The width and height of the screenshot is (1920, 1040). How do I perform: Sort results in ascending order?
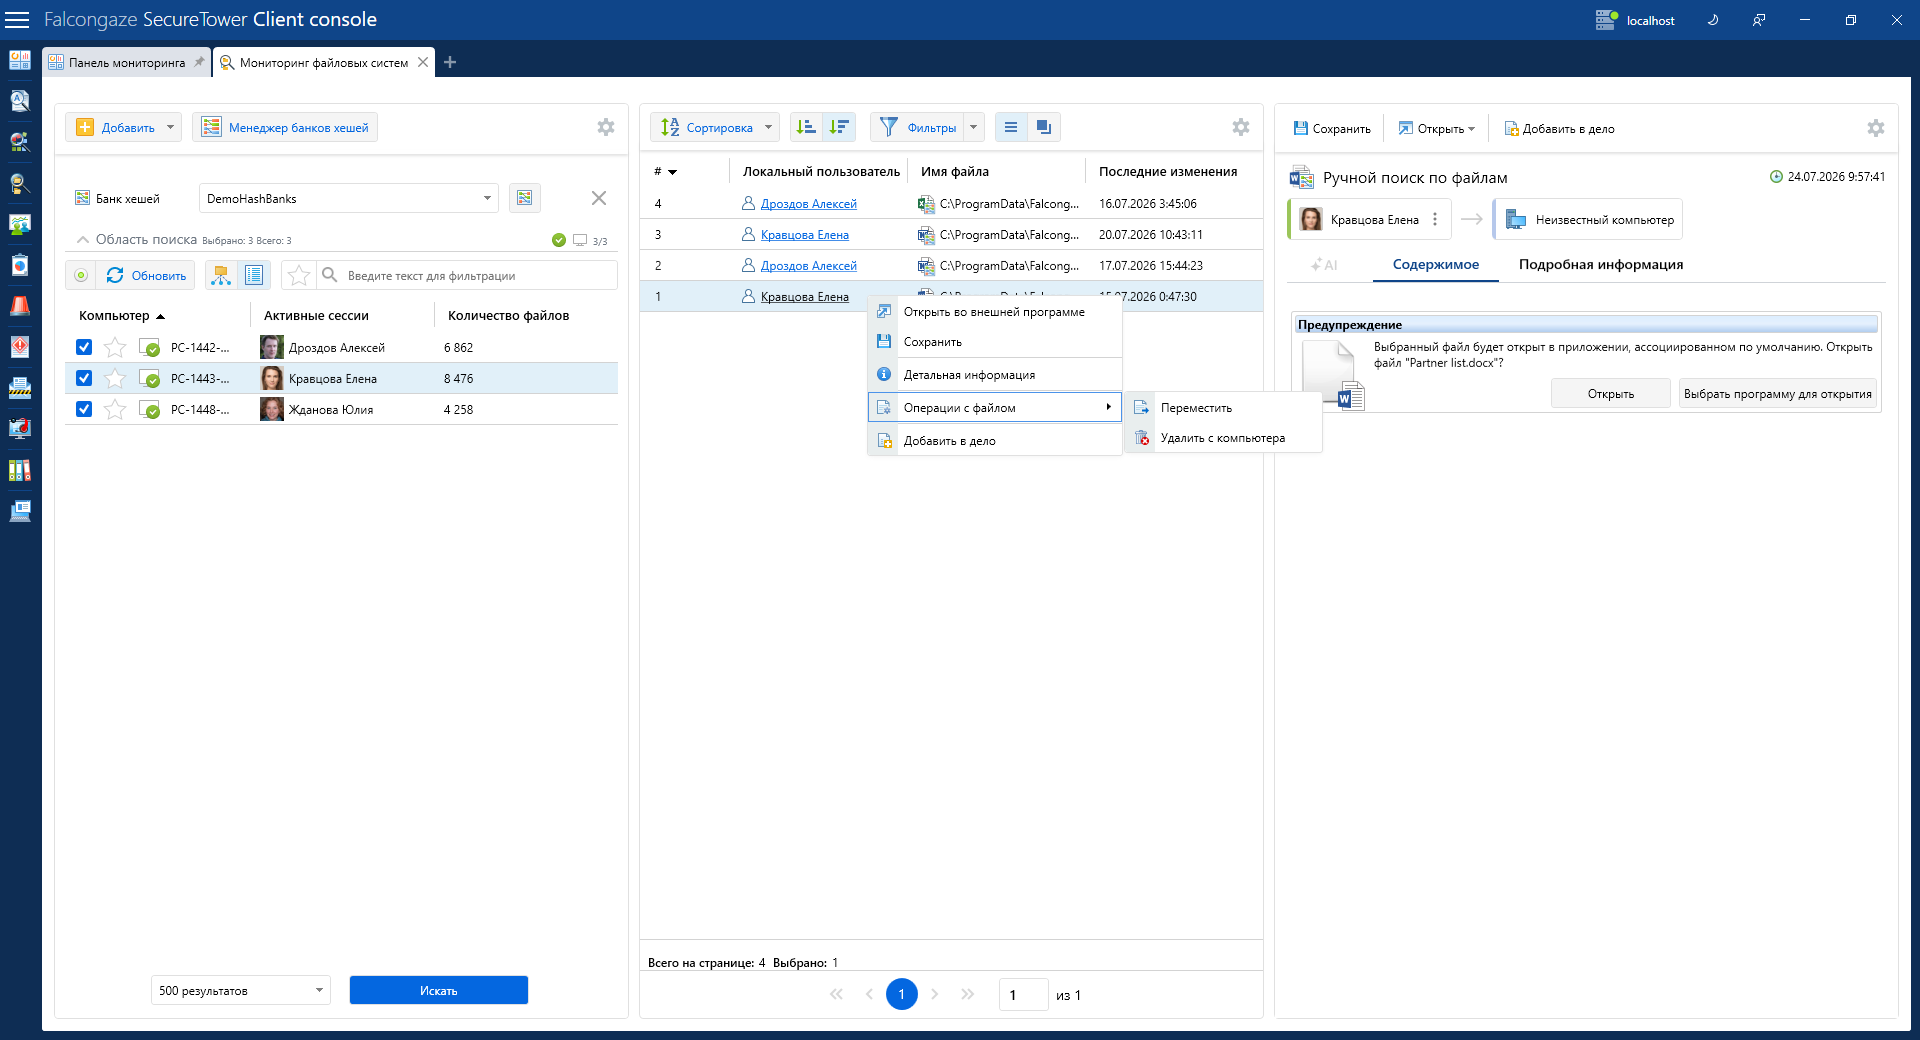[806, 127]
